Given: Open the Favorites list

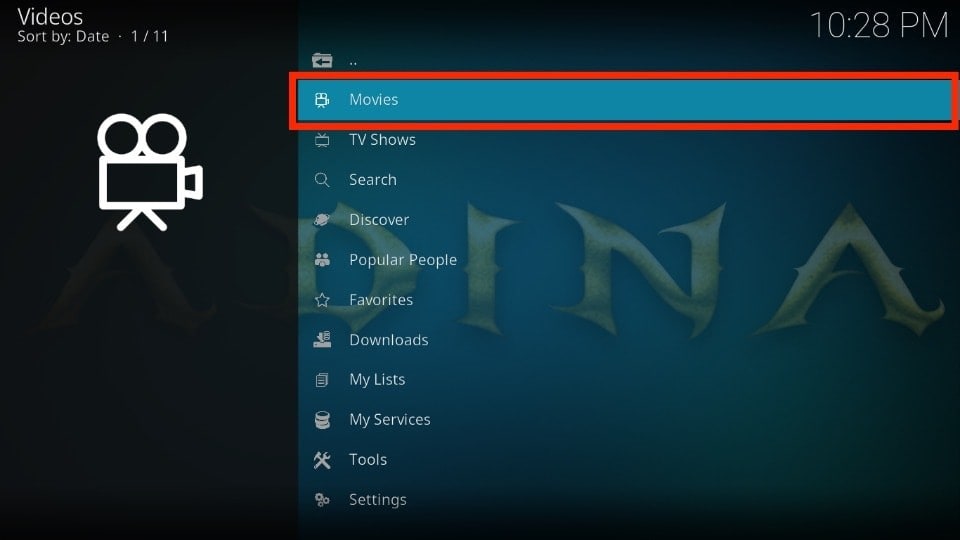Looking at the screenshot, I should (x=624, y=300).
